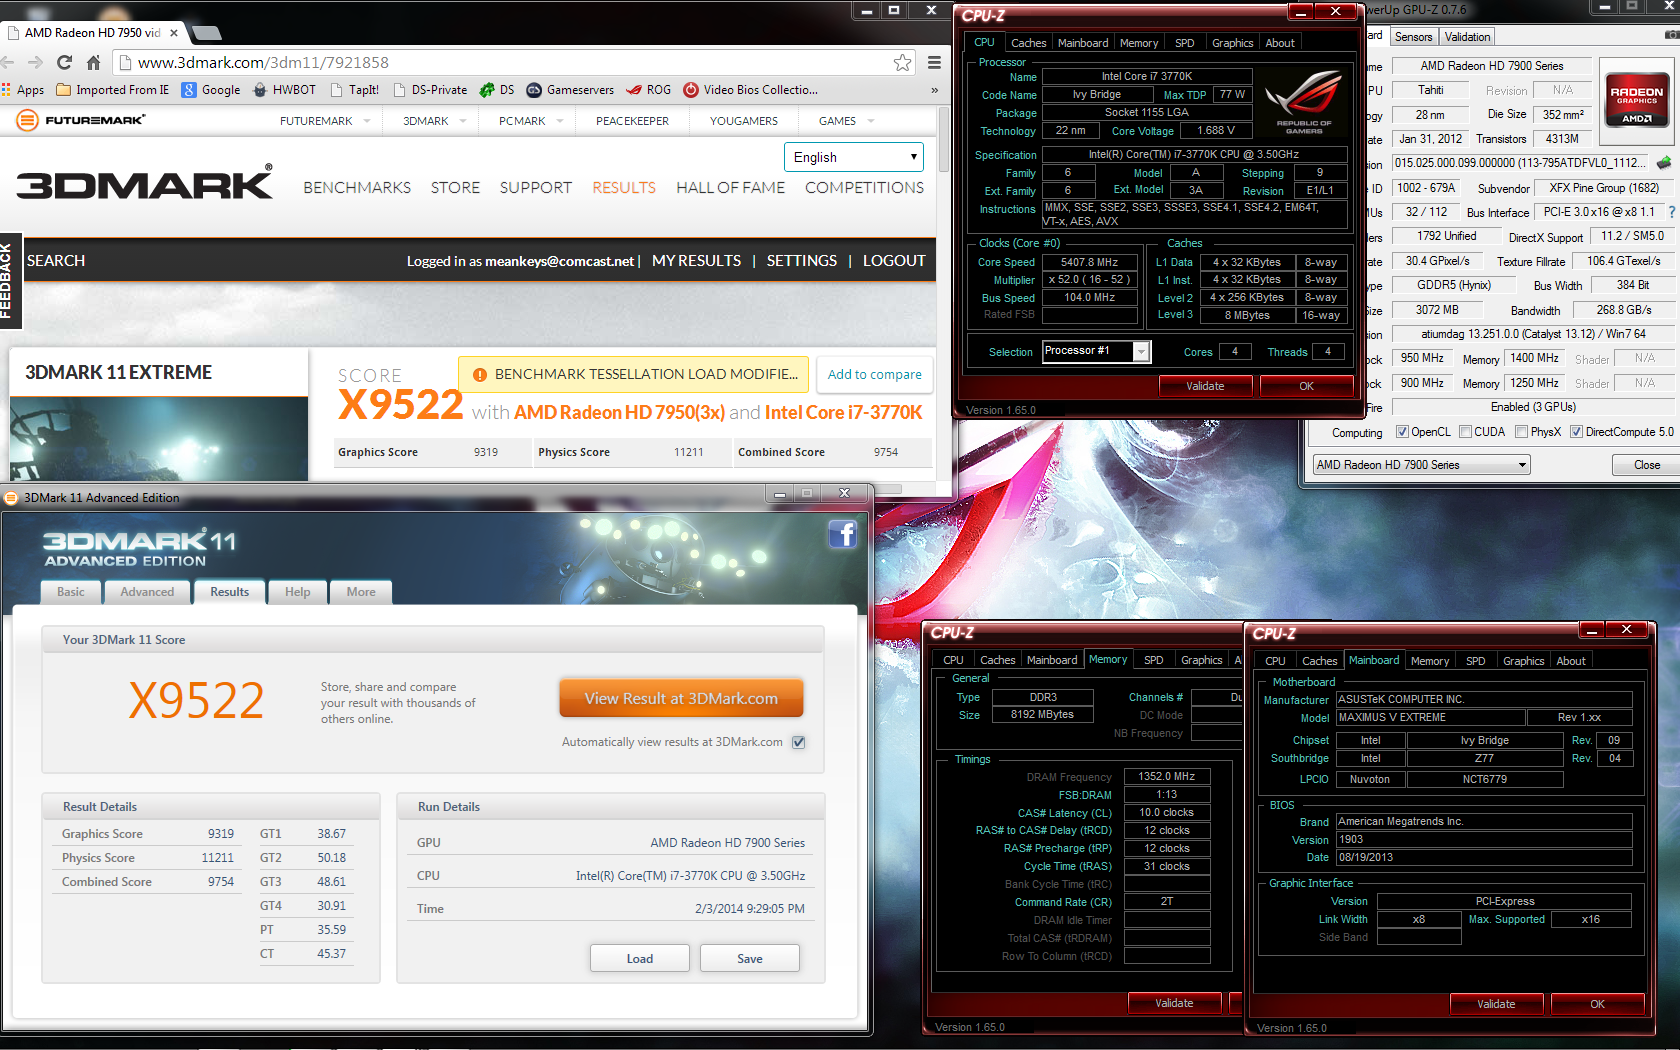
Task: Select Basic tab in 3DMark 11
Action: point(71,592)
